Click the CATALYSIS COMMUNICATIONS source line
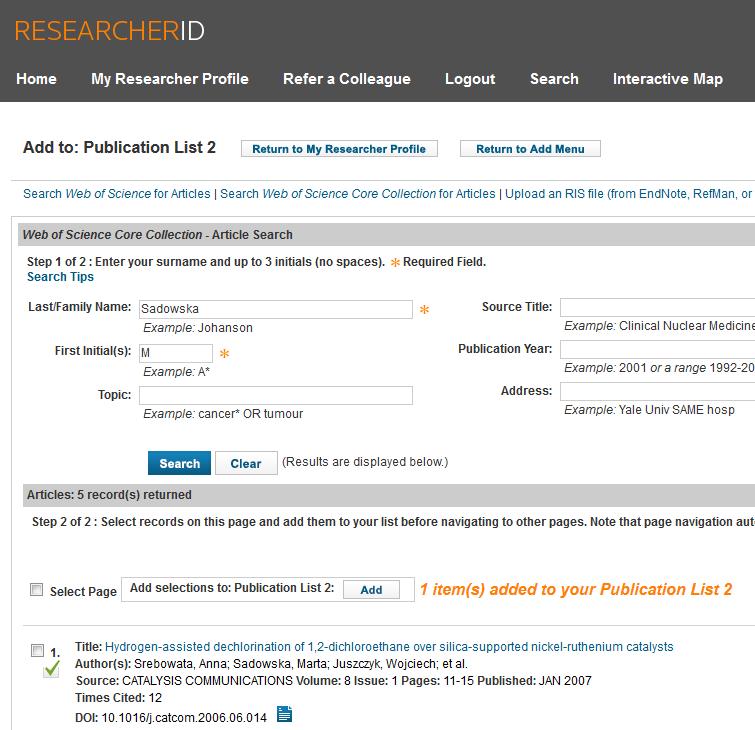Screen dimensions: 755x730 point(333,681)
